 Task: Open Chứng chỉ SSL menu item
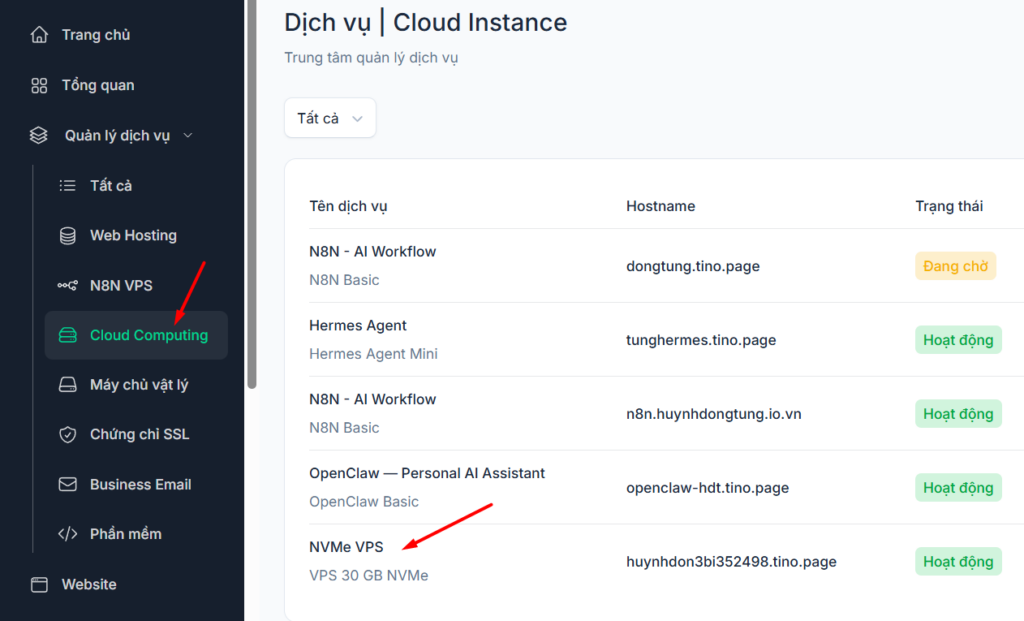(x=140, y=434)
